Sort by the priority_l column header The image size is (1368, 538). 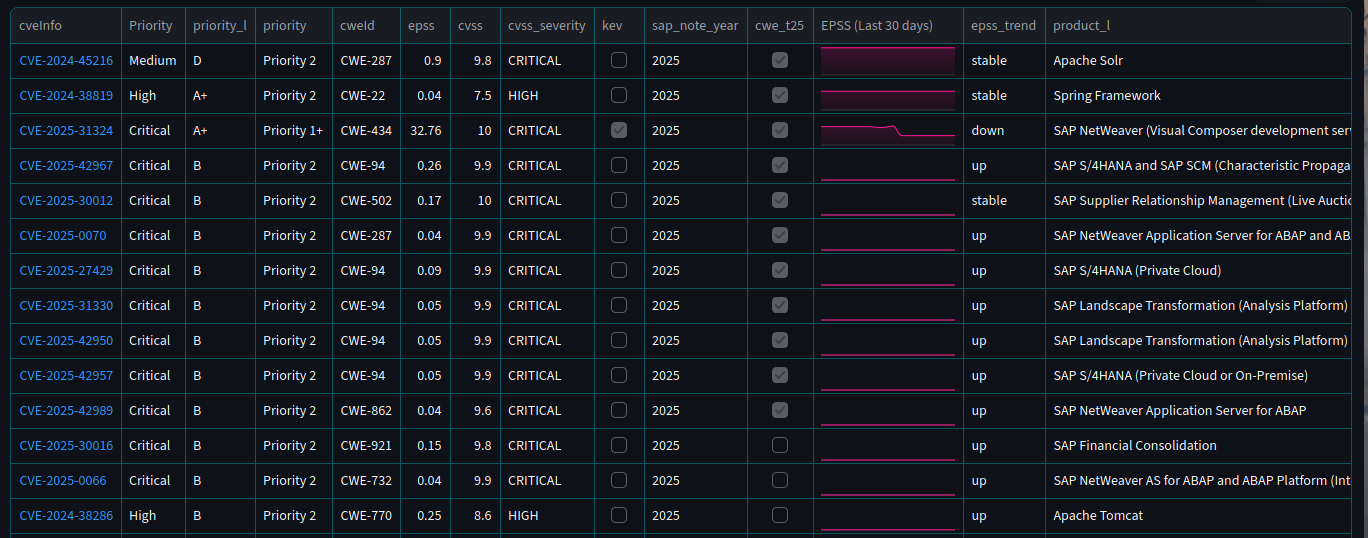[x=220, y=25]
